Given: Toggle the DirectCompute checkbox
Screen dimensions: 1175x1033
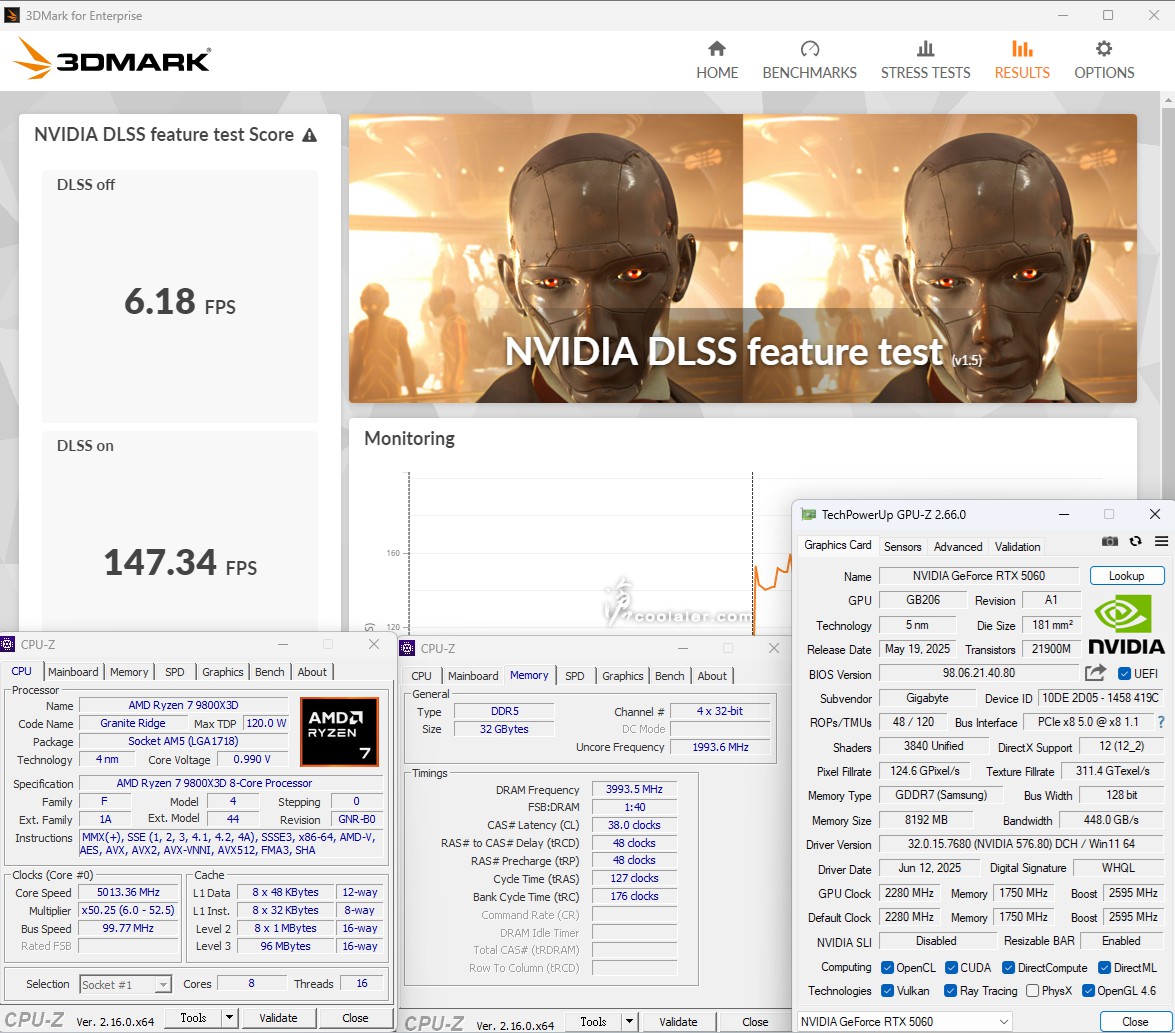Looking at the screenshot, I should 1009,967.
